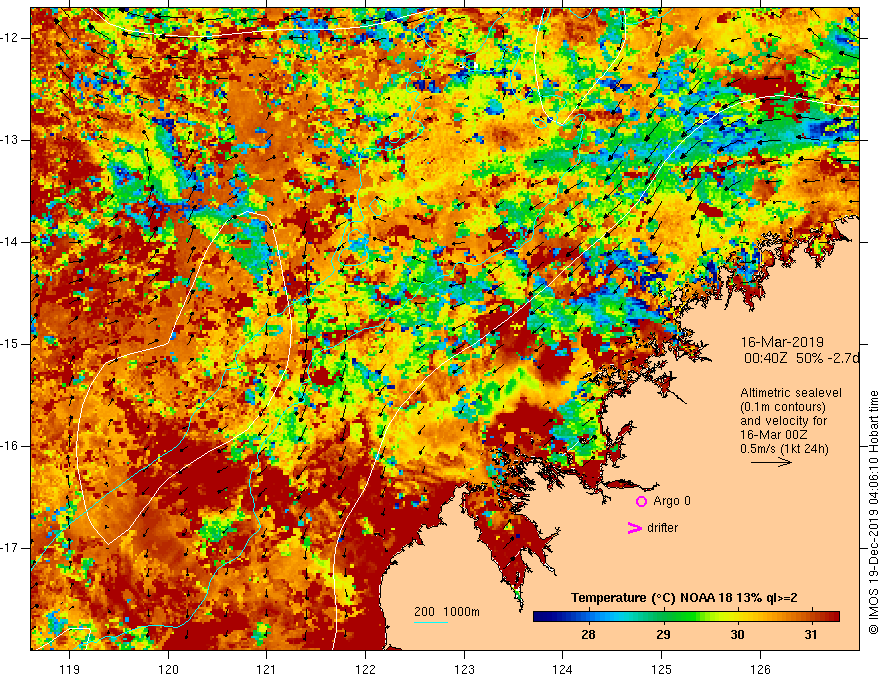Click the latitude -17 axis label
Image resolution: width=880 pixels, height=680 pixels.
point(11,548)
